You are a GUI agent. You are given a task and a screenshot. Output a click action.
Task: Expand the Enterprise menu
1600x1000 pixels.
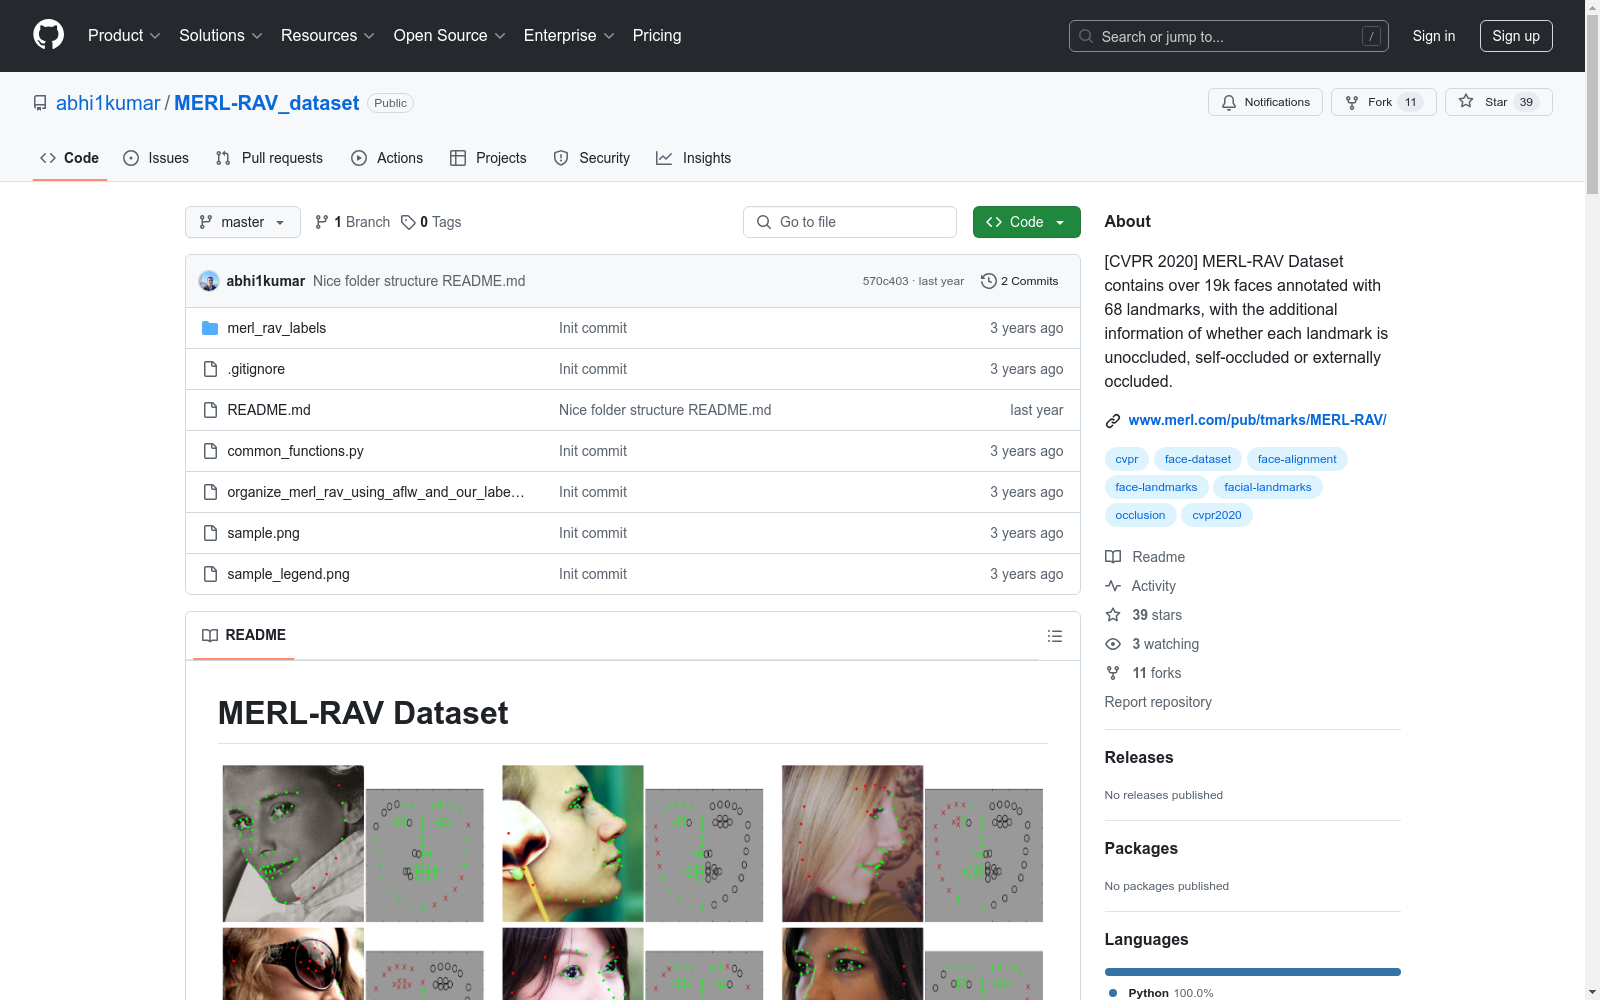pyautogui.click(x=569, y=35)
